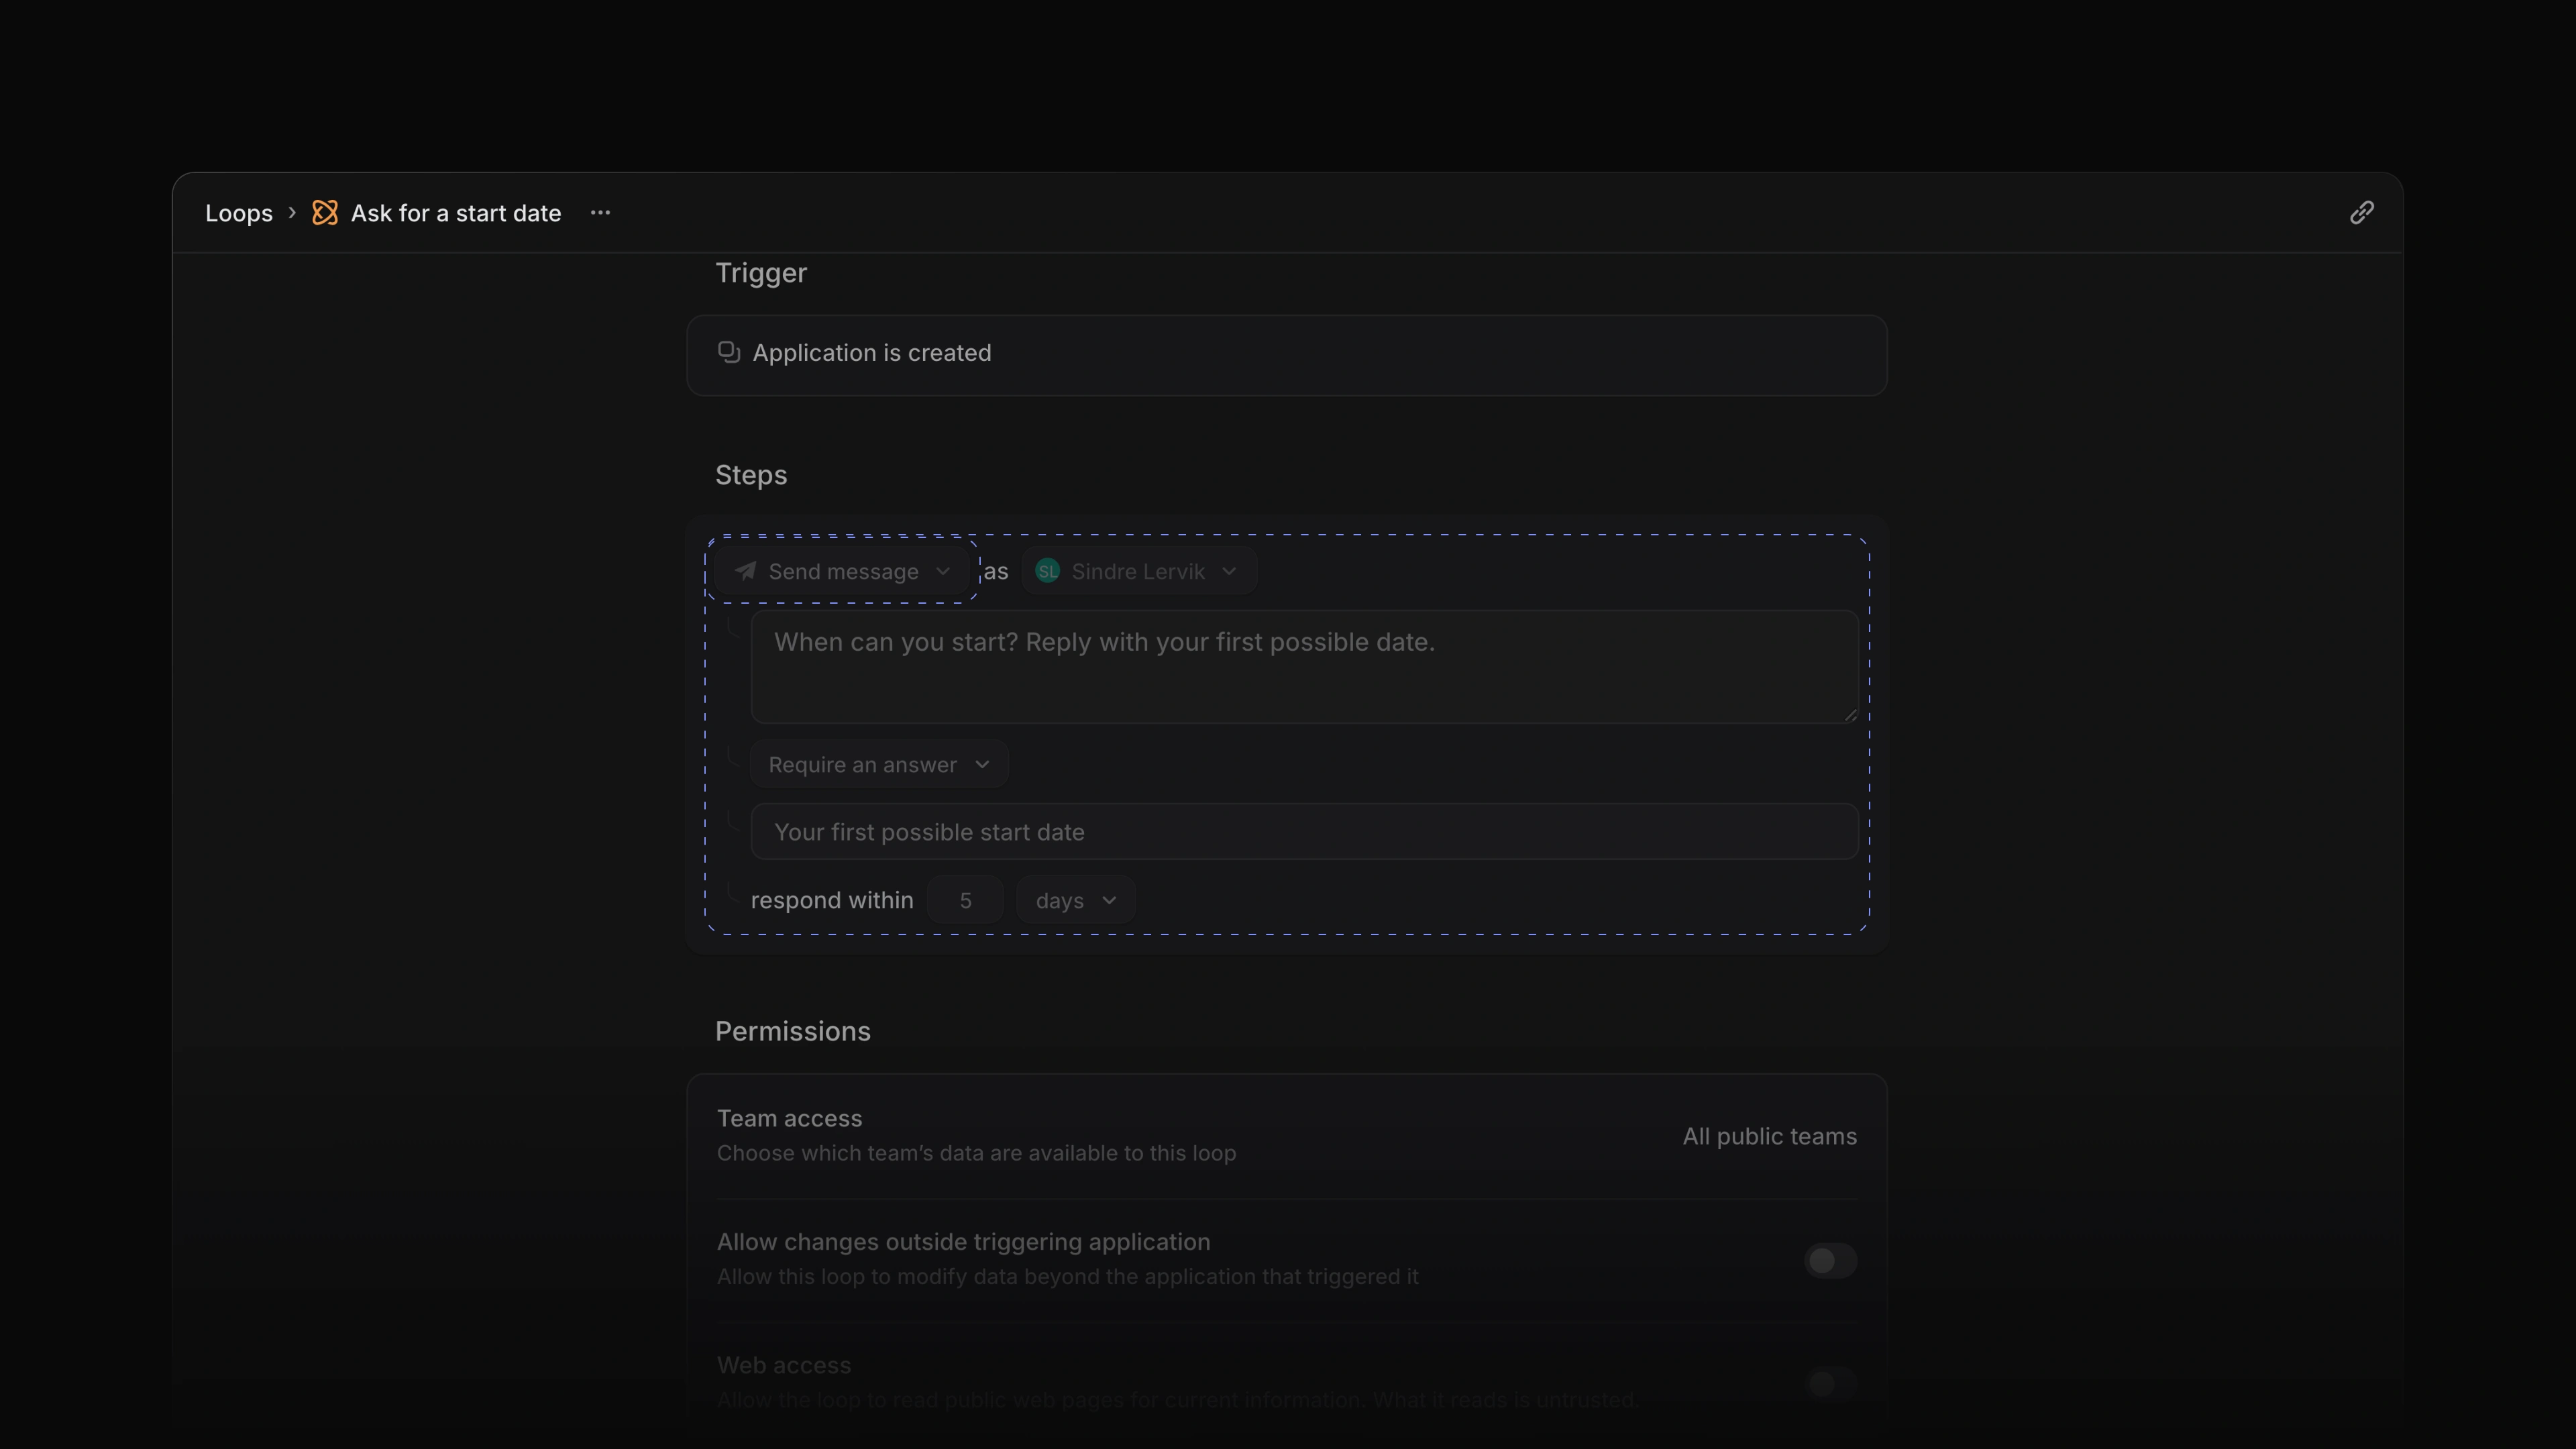Toggle Allow changes outside triggering application
The width and height of the screenshot is (2576, 1449).
(x=1830, y=1261)
